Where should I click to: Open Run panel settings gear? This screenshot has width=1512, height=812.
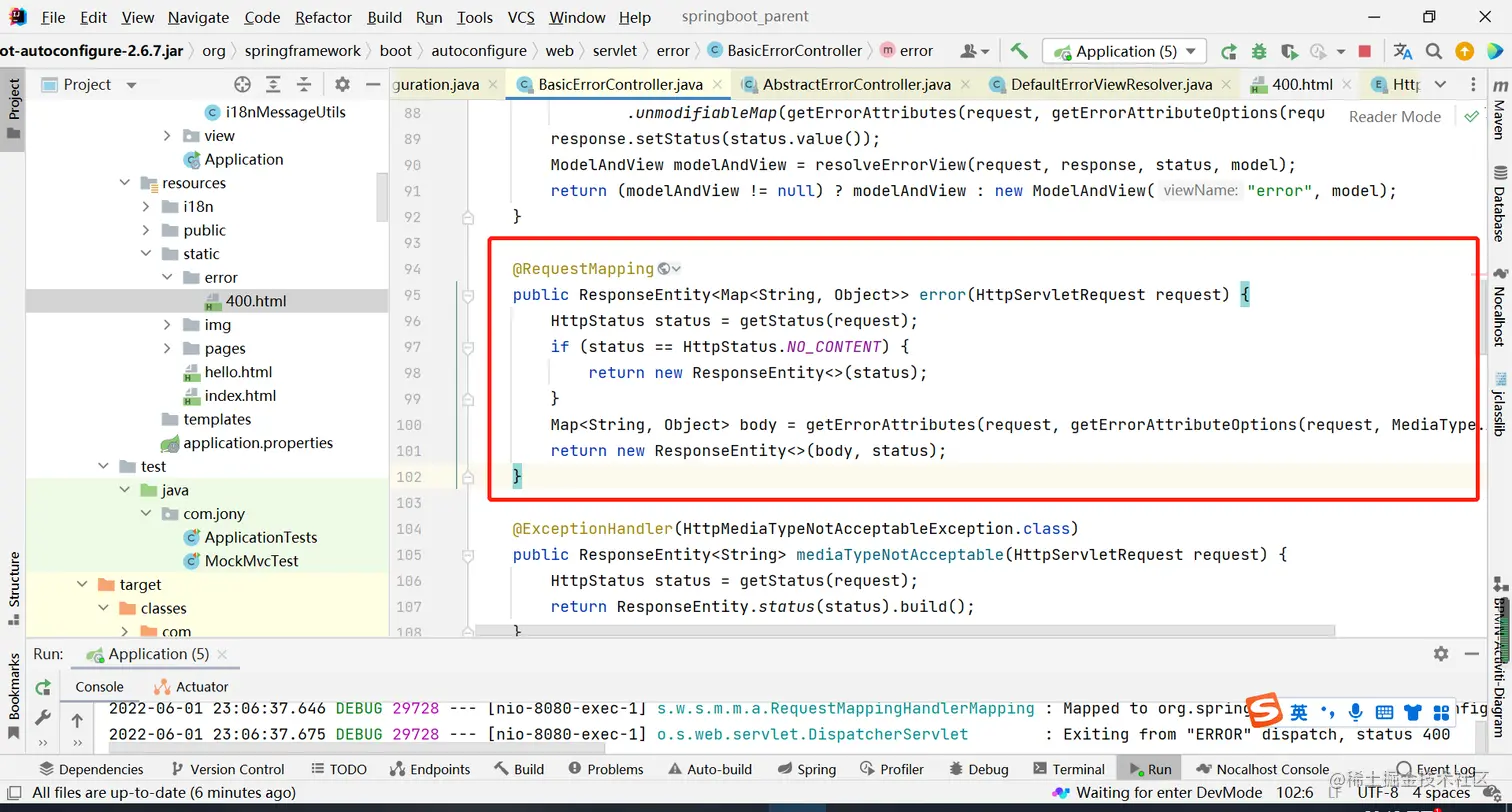pyautogui.click(x=1441, y=654)
